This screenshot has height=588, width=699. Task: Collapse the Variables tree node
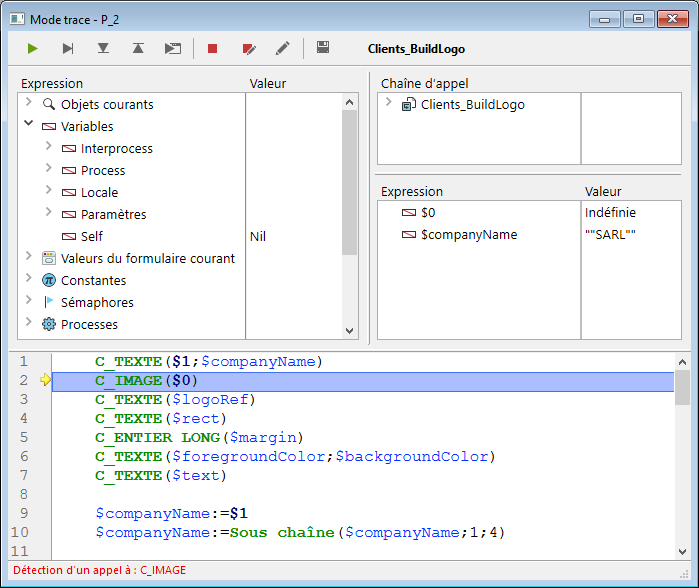pyautogui.click(x=28, y=125)
